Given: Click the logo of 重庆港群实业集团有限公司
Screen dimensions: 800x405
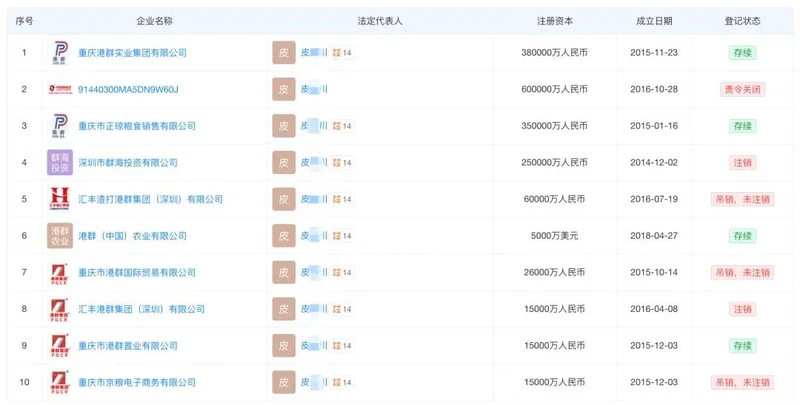Looking at the screenshot, I should [60, 53].
